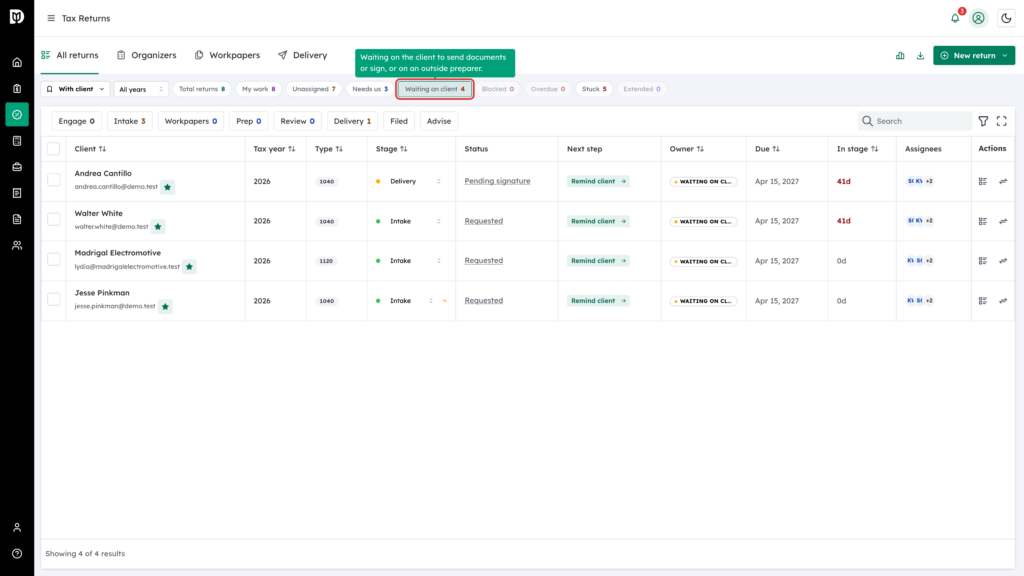
Task: Toggle dark mode moon icon
Action: click(1006, 18)
